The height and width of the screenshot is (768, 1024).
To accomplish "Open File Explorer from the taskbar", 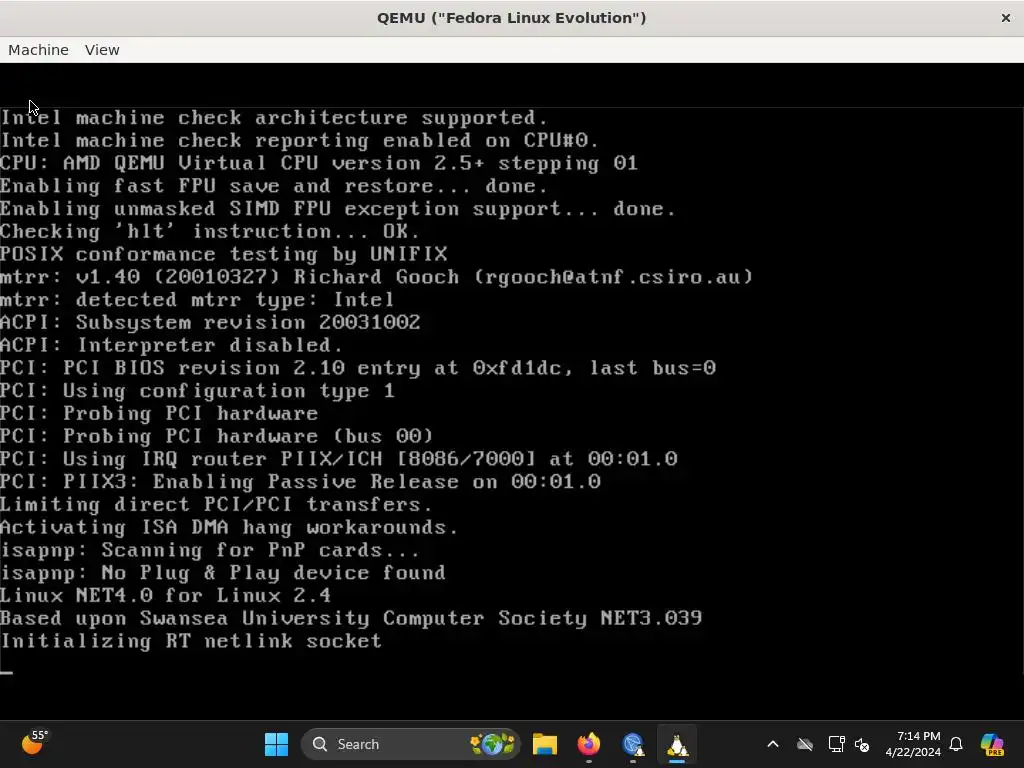I will pyautogui.click(x=545, y=744).
